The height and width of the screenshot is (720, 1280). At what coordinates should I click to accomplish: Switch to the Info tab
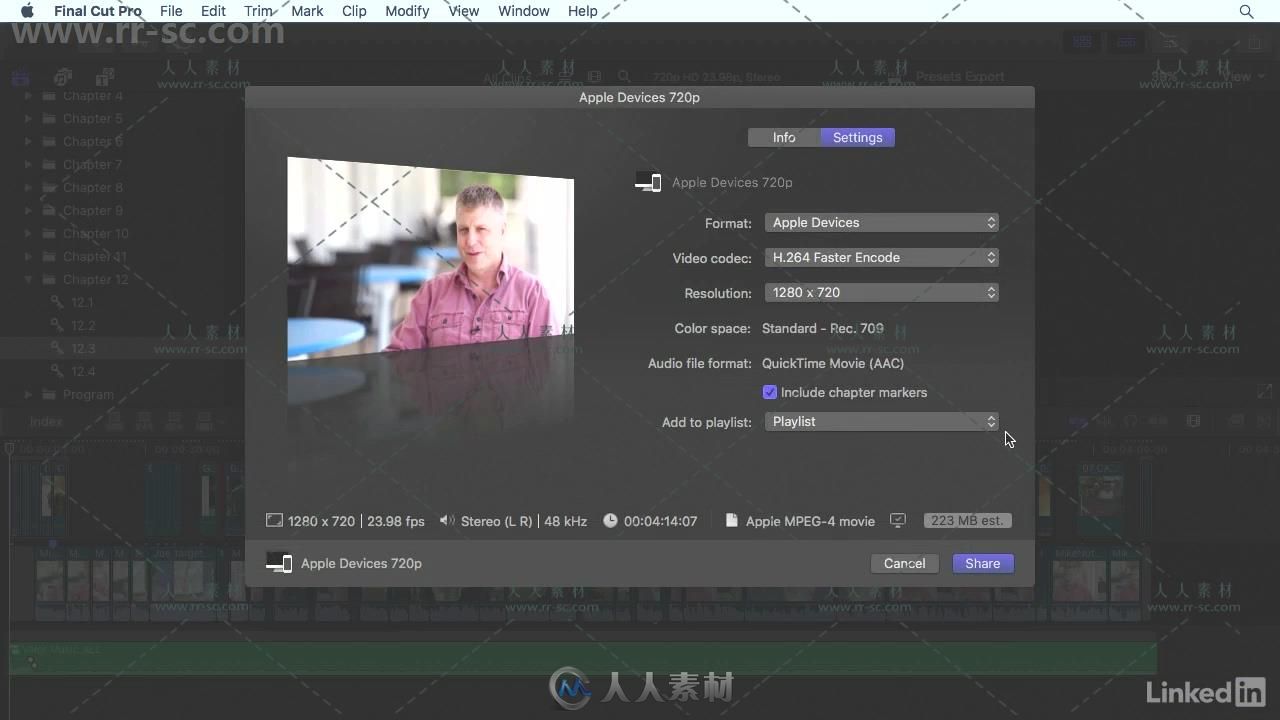(x=784, y=137)
